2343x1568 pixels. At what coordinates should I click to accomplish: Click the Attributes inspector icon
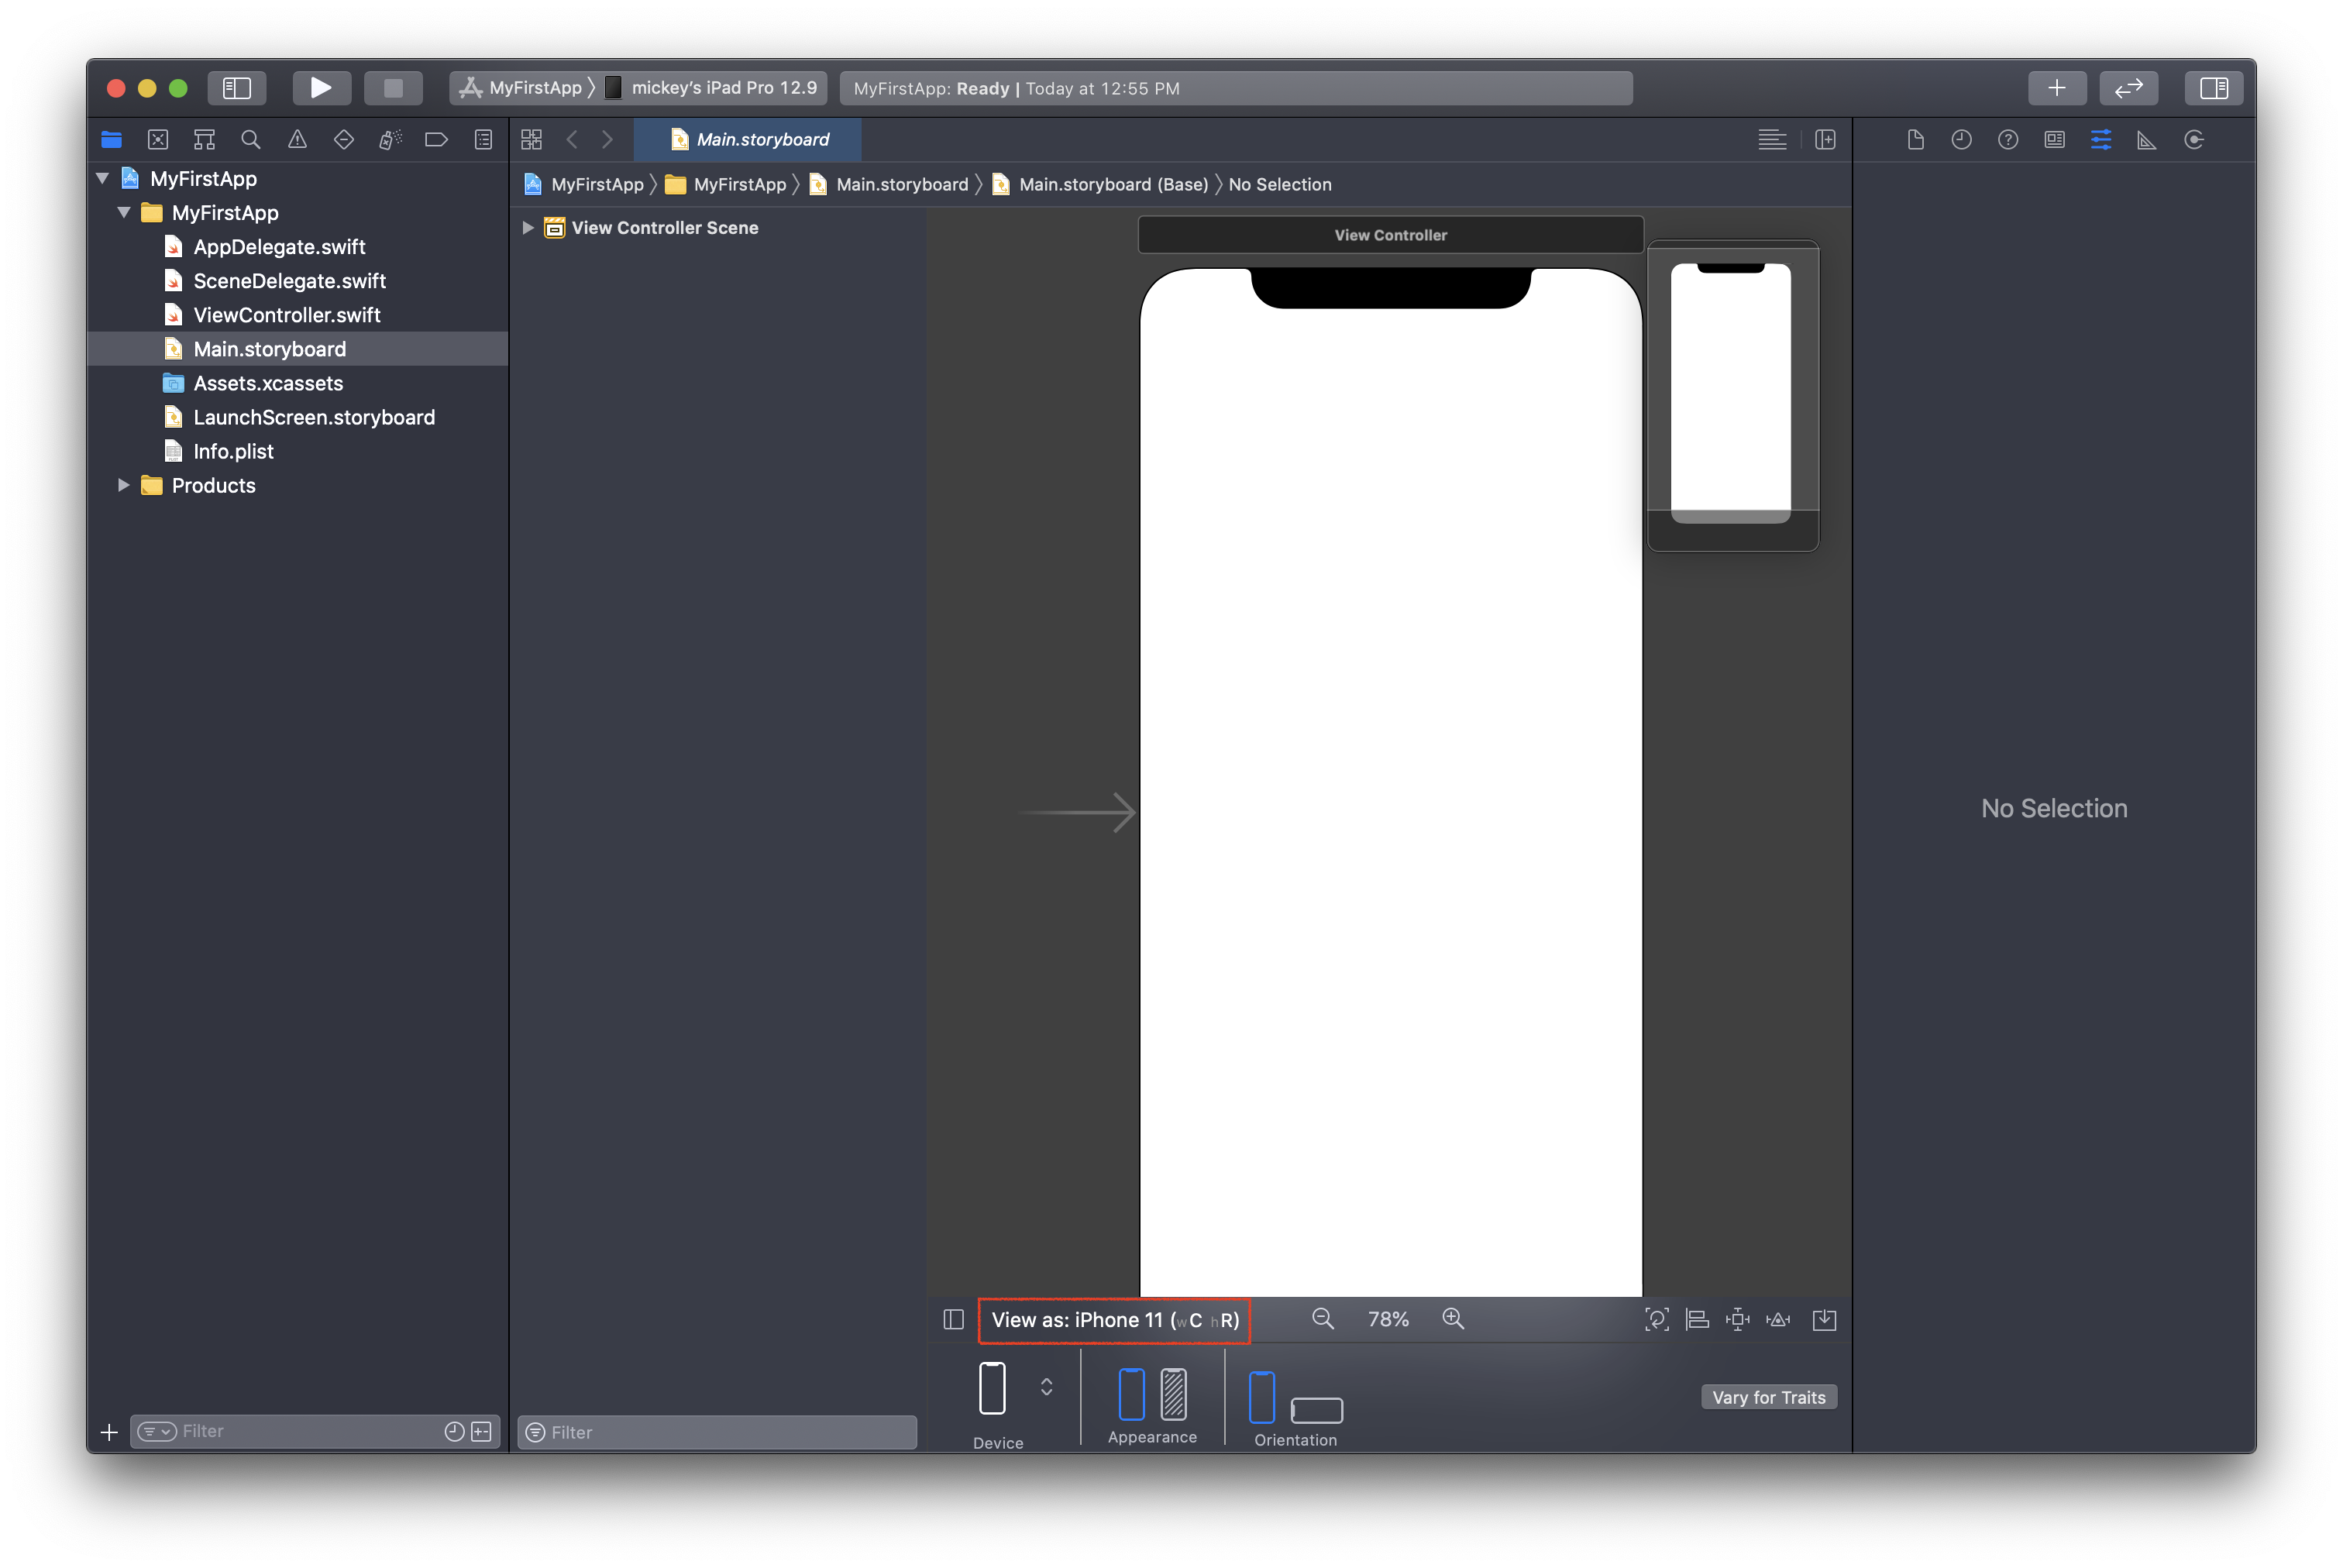2101,138
